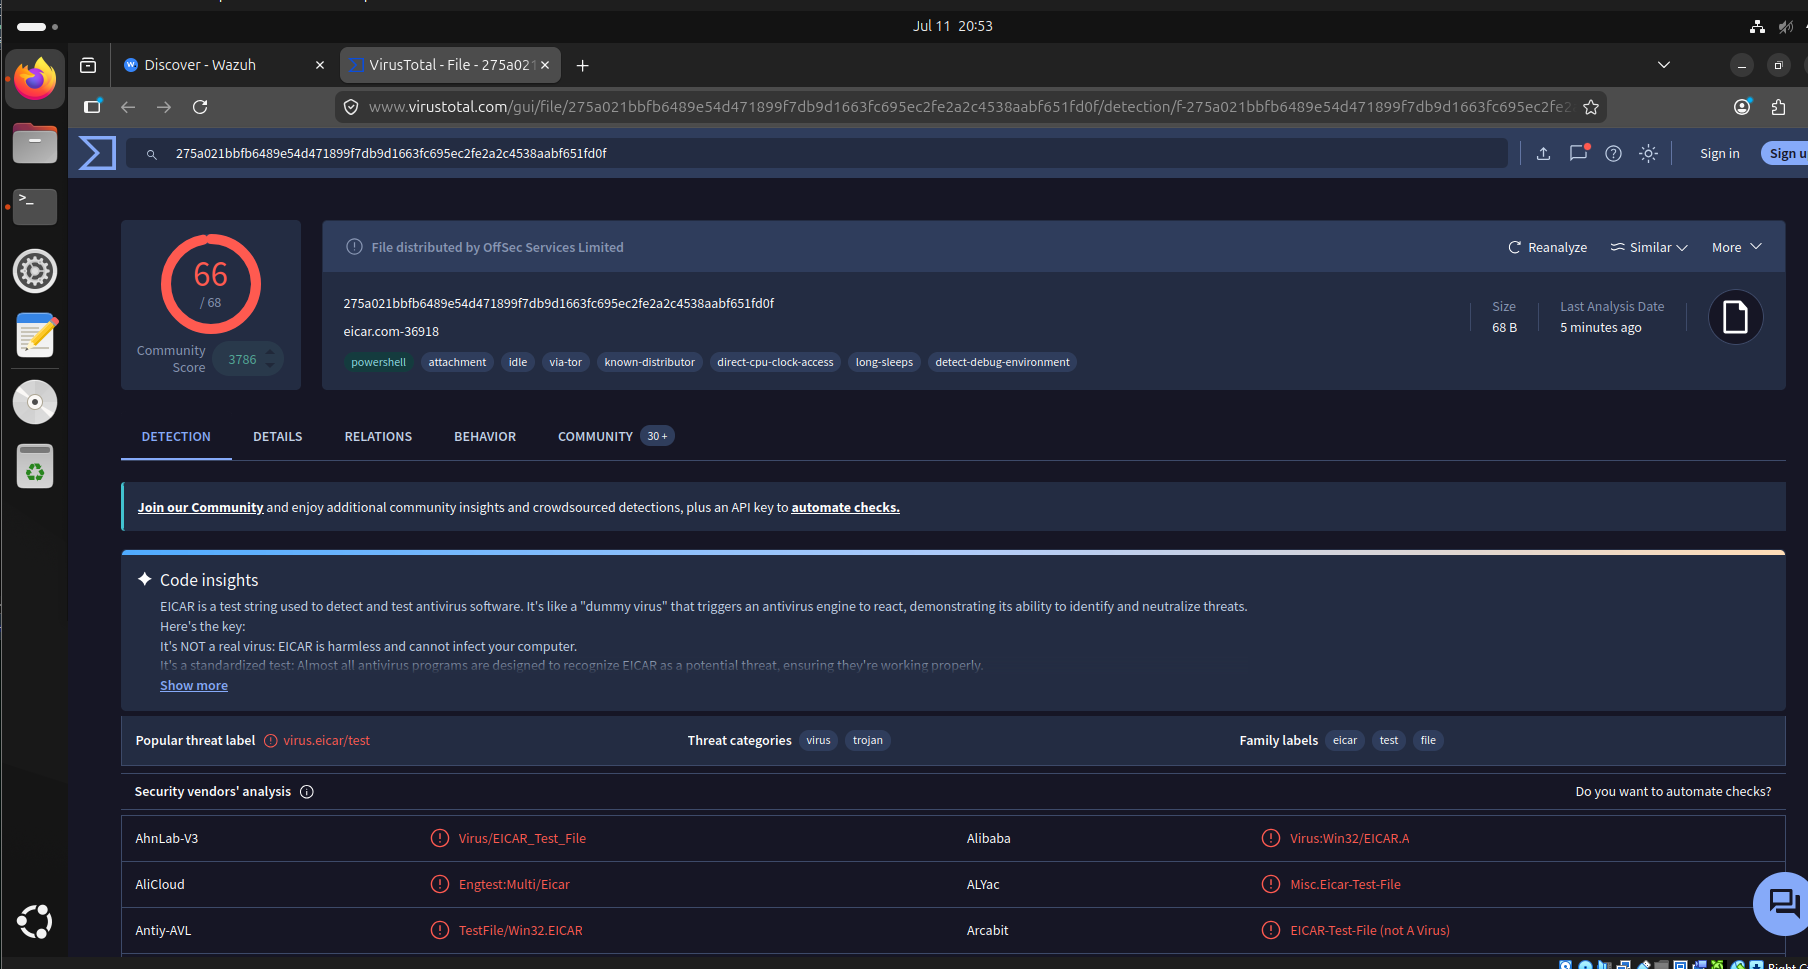Image resolution: width=1808 pixels, height=969 pixels.
Task: Go forward with the browser forward arrow
Action: click(164, 107)
